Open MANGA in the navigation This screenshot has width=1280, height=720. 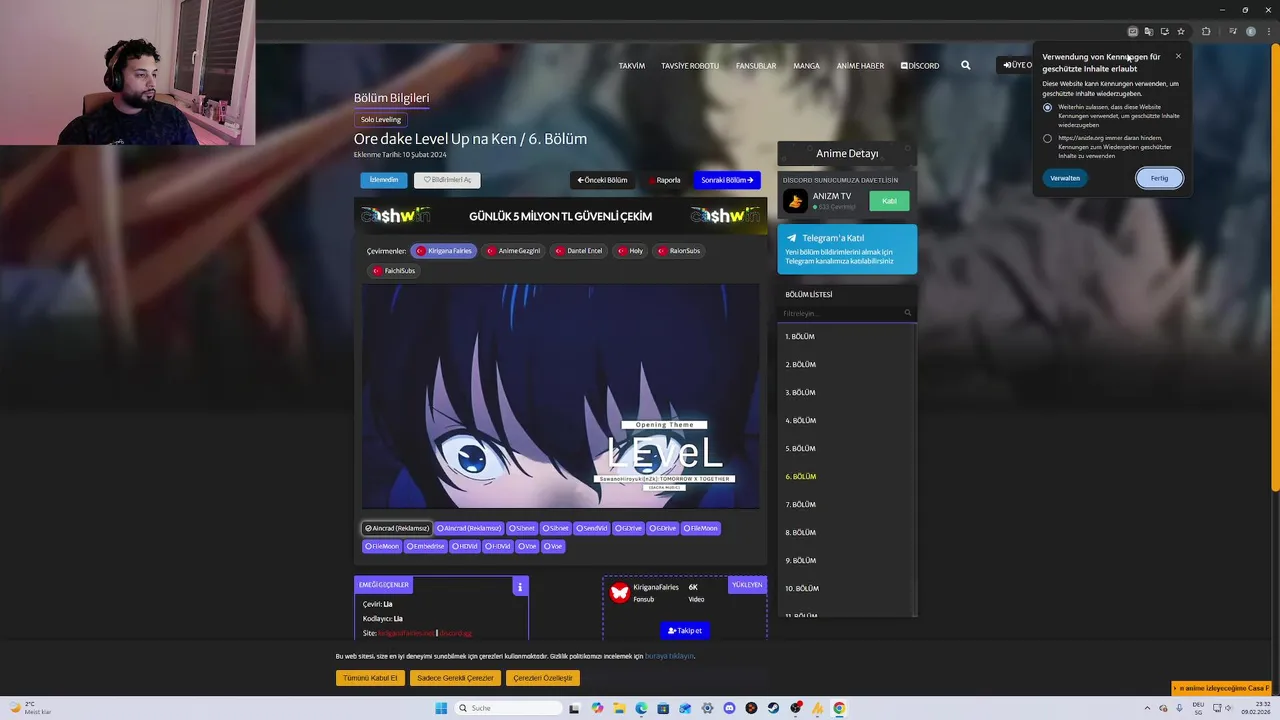point(806,65)
